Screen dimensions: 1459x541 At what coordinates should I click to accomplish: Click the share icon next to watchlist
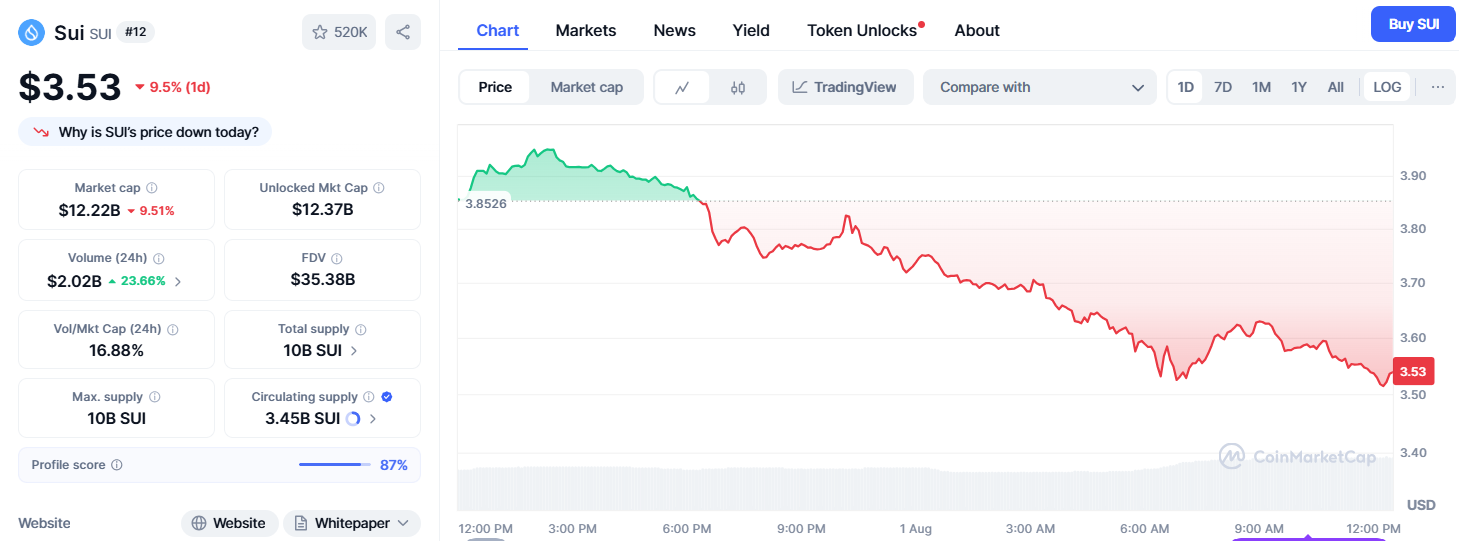coord(403,32)
